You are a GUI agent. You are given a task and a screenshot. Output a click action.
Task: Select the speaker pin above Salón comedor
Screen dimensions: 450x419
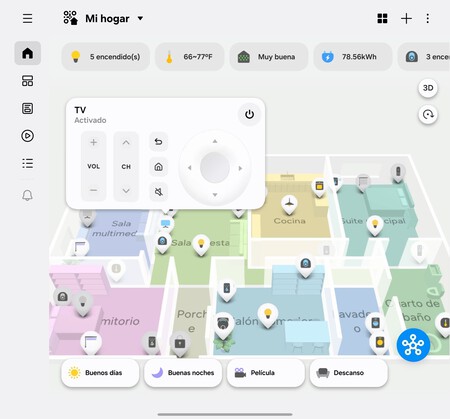pos(227,289)
